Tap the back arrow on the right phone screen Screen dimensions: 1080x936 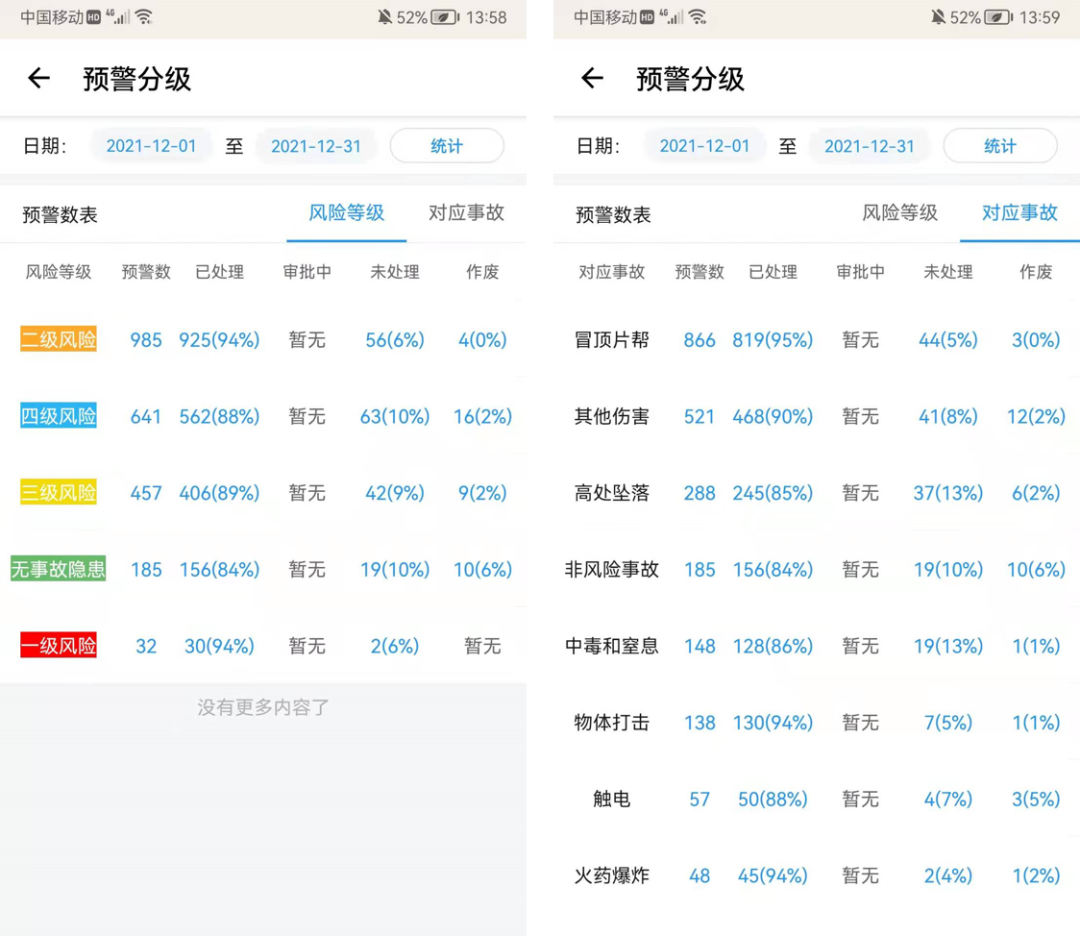[592, 79]
